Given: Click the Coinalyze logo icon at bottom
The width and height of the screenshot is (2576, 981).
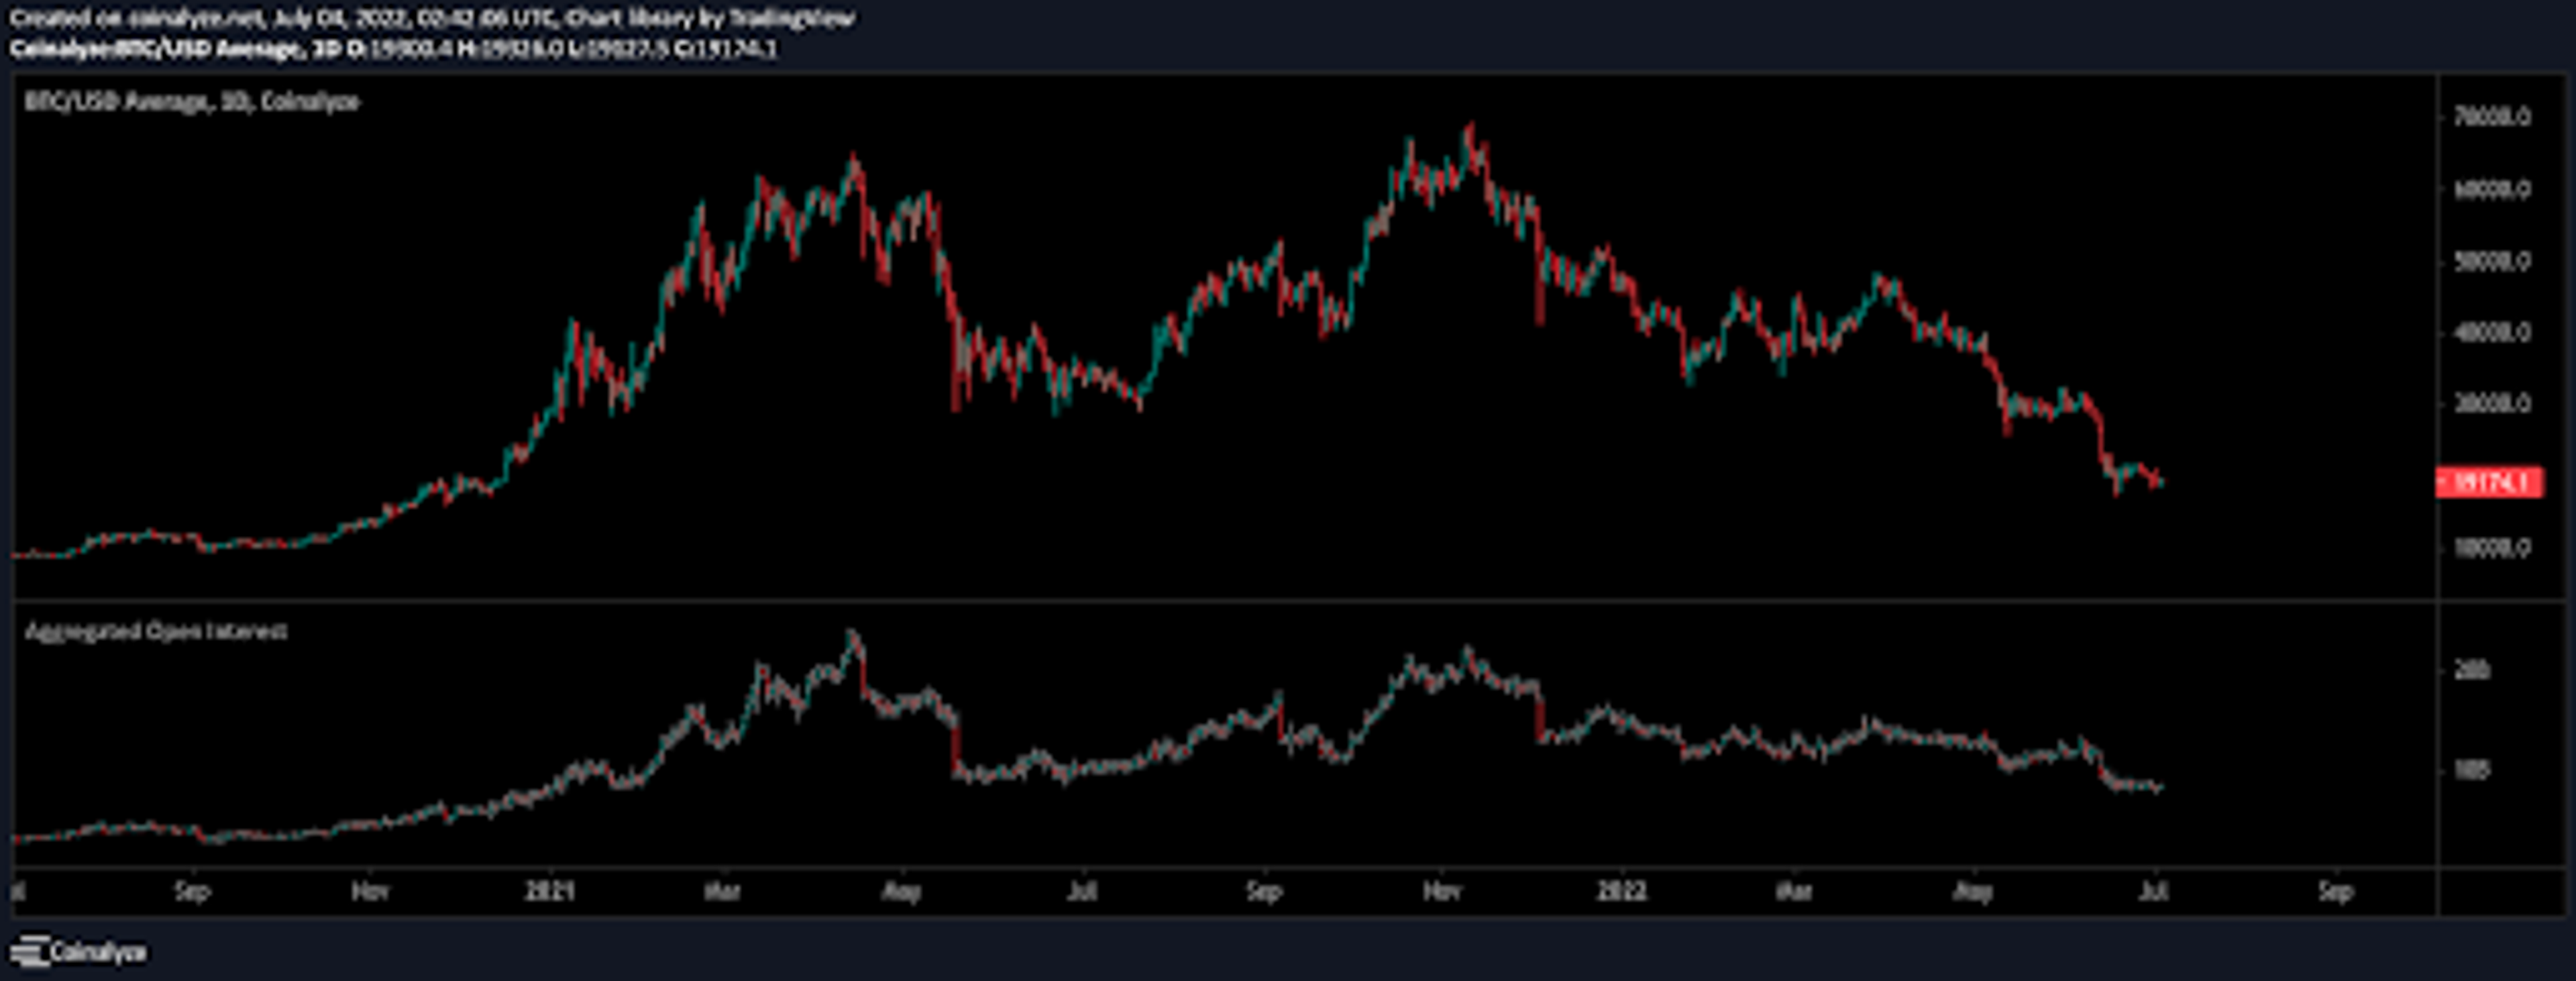Looking at the screenshot, I should click(x=30, y=951).
